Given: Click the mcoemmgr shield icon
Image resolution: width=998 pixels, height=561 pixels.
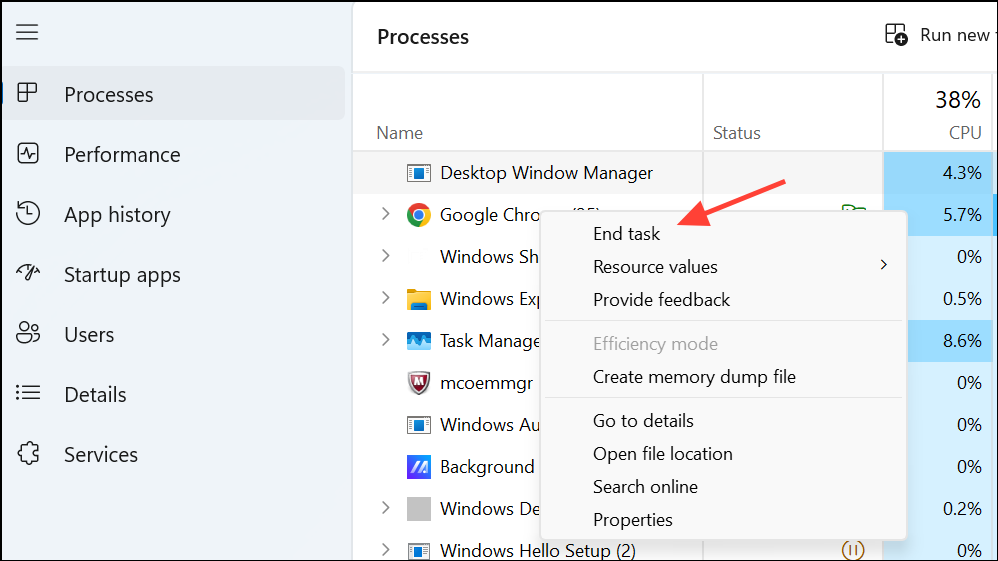Looking at the screenshot, I should coord(418,383).
